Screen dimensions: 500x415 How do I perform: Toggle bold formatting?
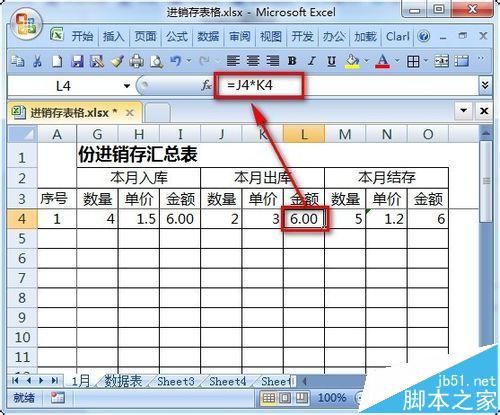point(292,61)
